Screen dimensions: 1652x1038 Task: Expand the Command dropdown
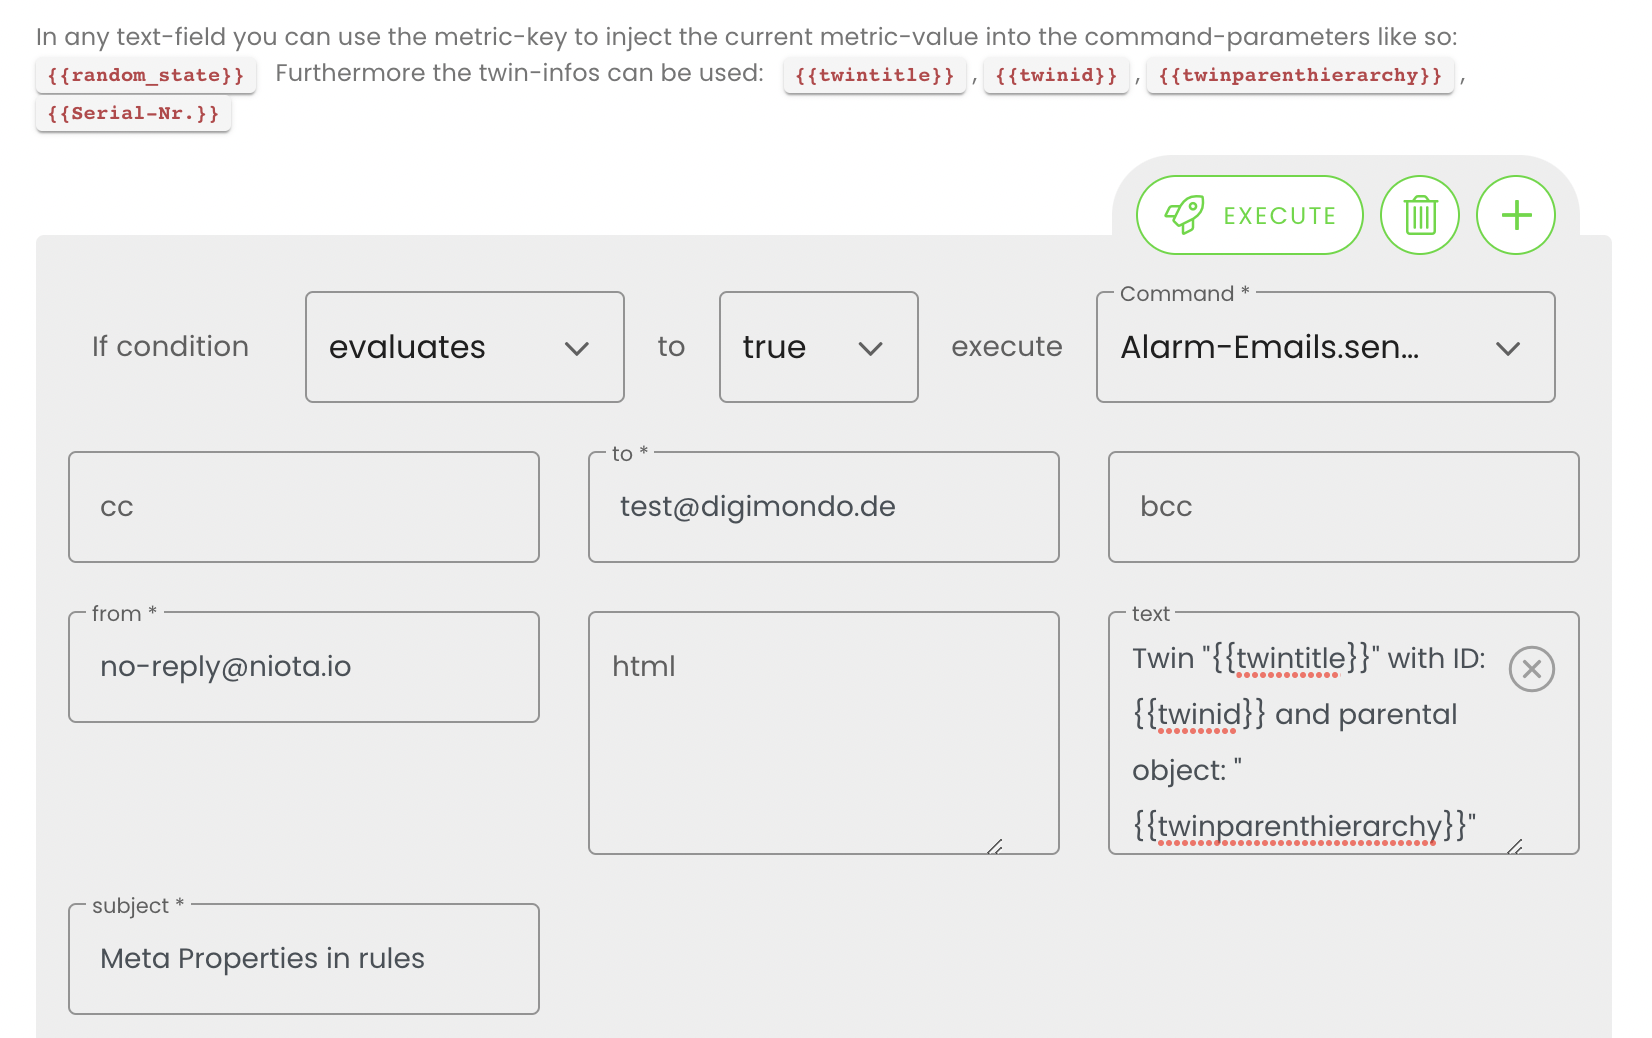1325,347
